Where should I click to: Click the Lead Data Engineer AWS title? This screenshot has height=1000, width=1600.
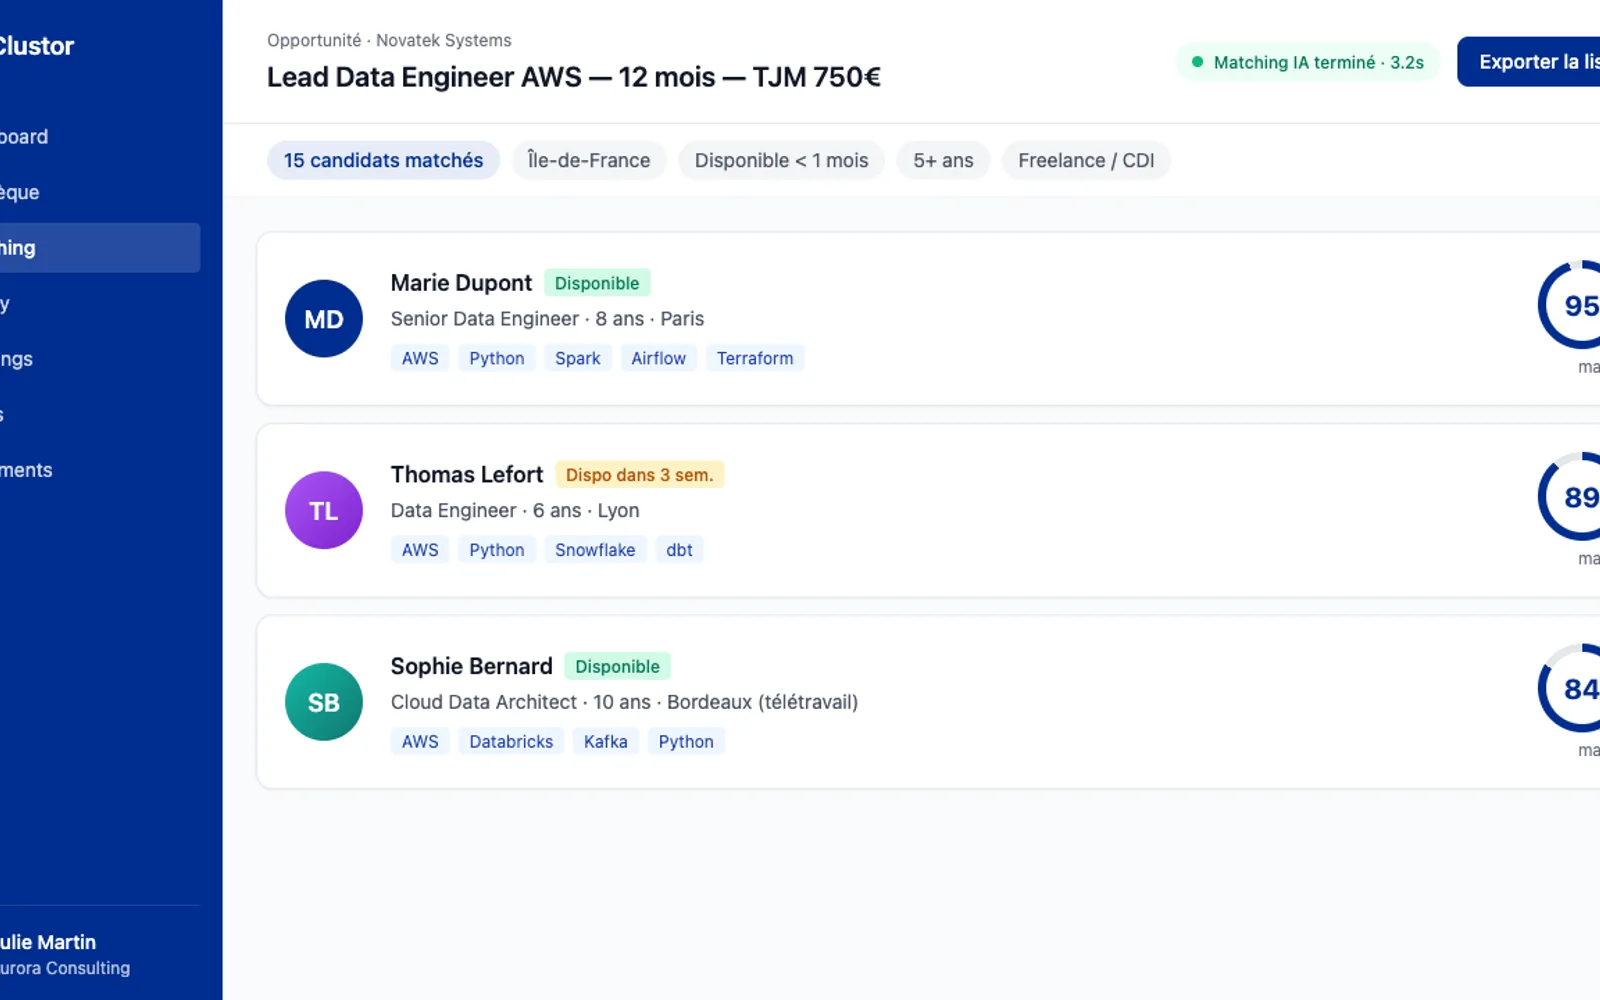pos(573,77)
